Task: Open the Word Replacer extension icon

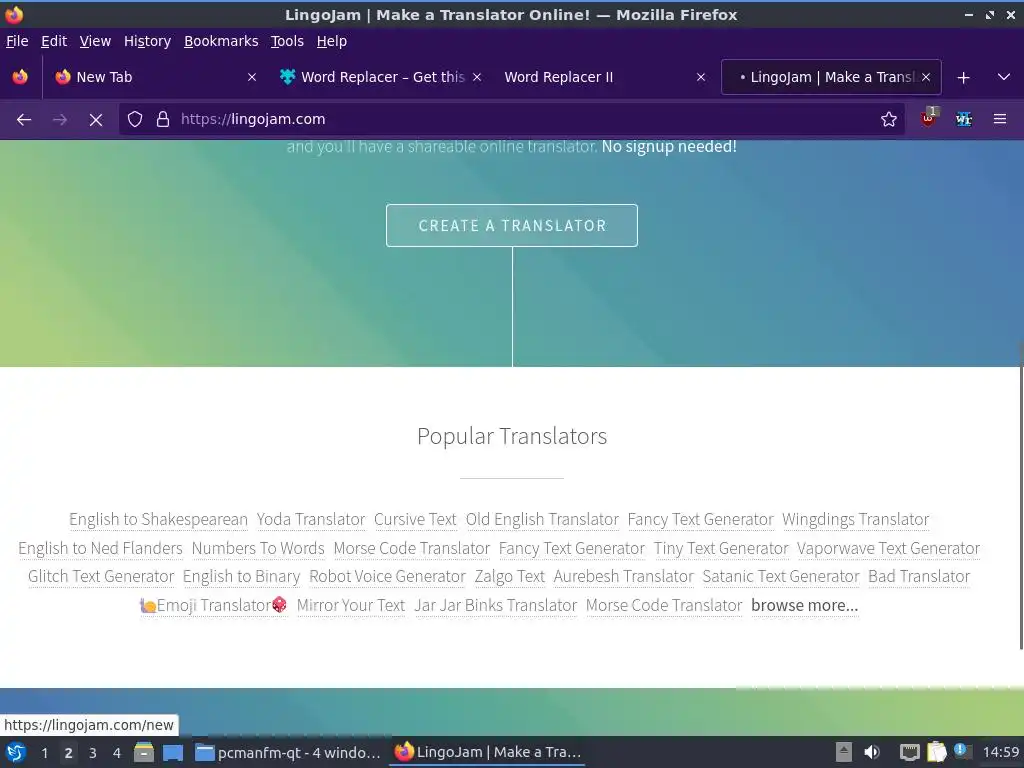Action: coord(964,120)
